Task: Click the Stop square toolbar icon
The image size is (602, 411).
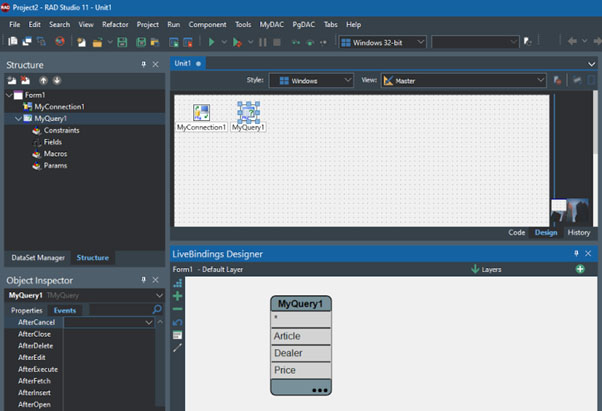Action: click(276, 42)
